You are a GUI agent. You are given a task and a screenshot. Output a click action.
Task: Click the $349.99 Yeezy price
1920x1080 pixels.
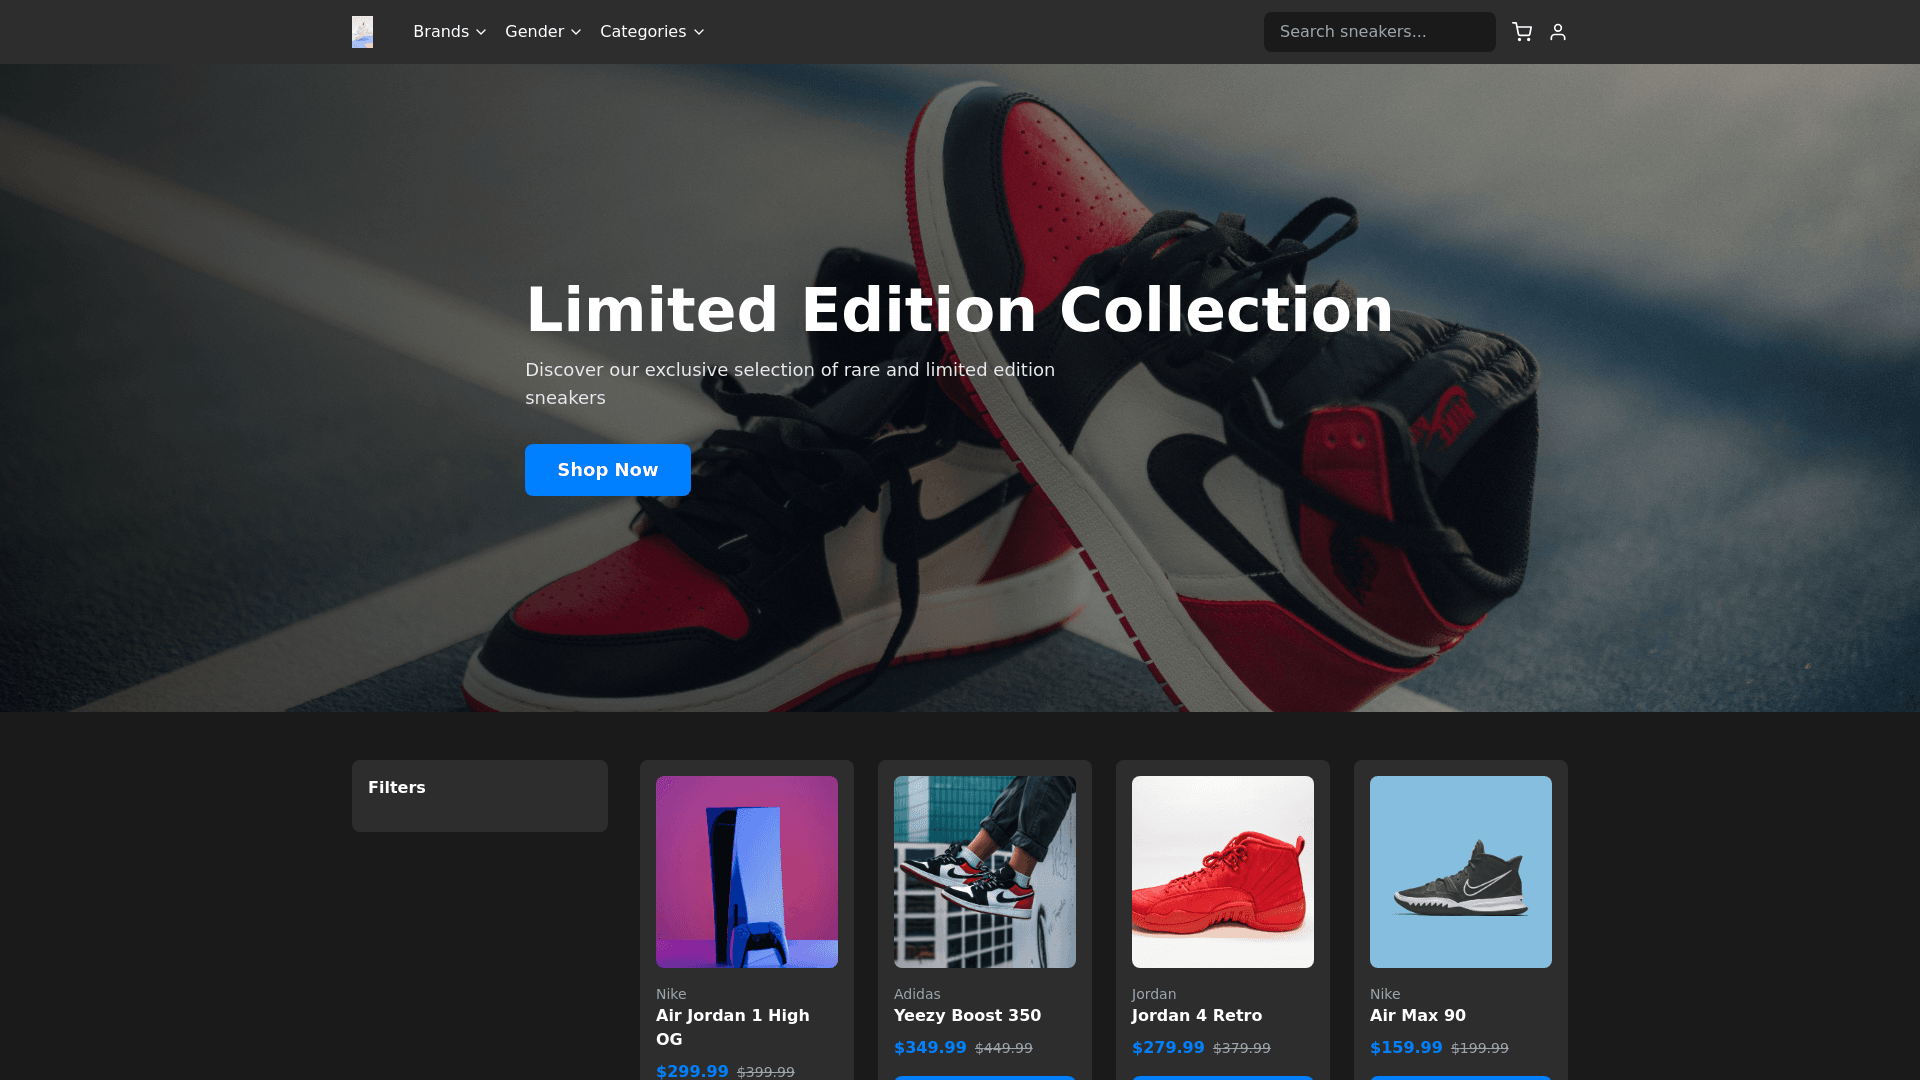(x=930, y=1047)
